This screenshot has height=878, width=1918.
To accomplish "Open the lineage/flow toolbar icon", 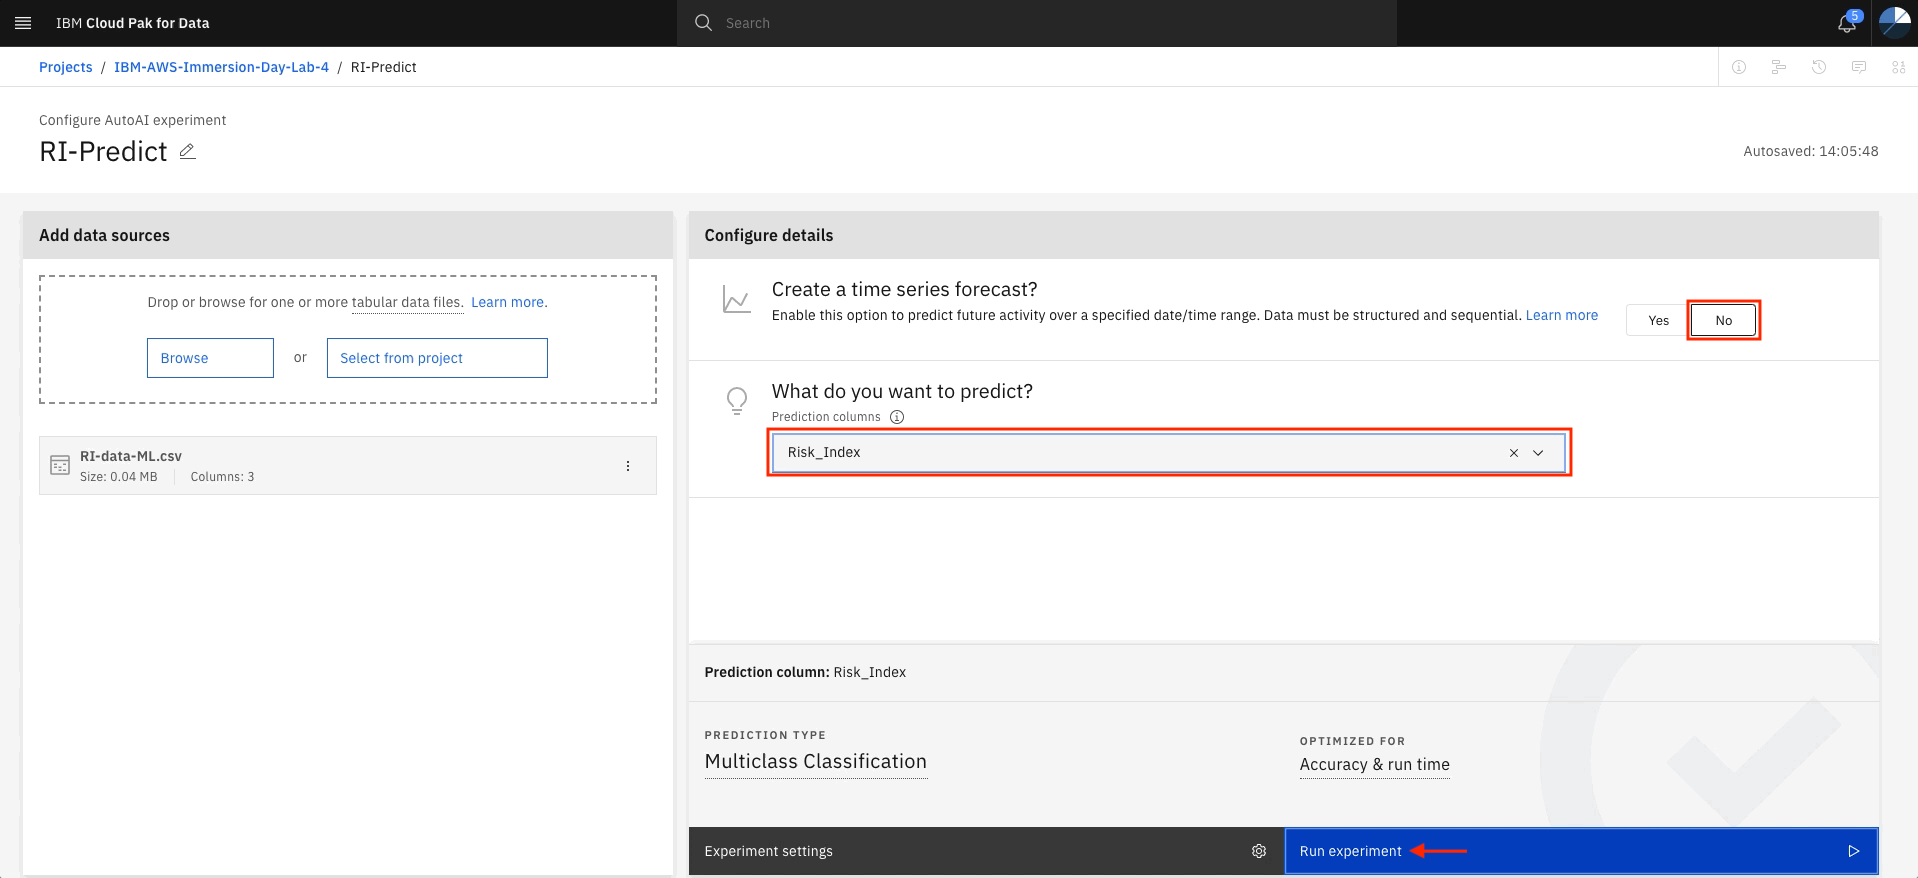I will click(x=1779, y=67).
